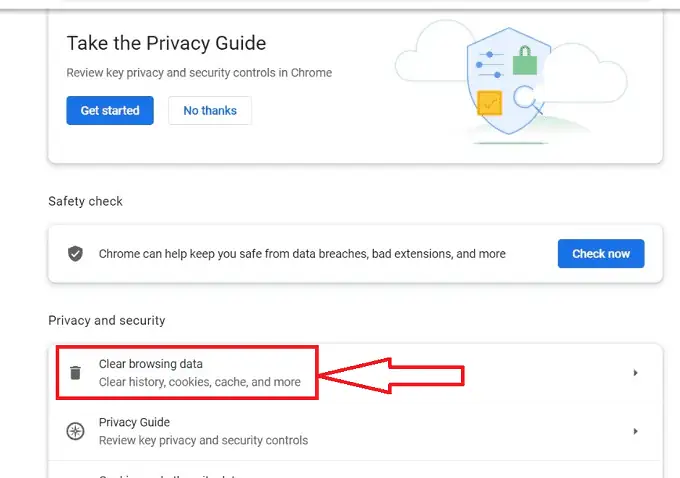Select the Clear history, cookies, cache subtitle

pyautogui.click(x=200, y=382)
